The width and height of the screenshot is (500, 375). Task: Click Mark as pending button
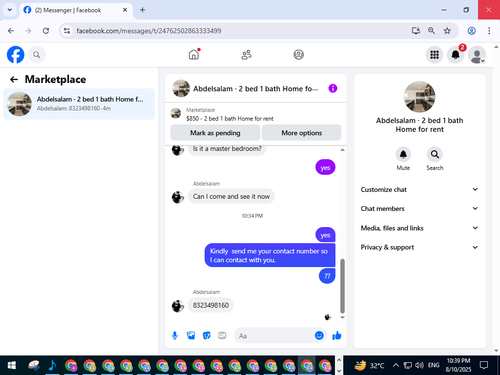(x=215, y=133)
